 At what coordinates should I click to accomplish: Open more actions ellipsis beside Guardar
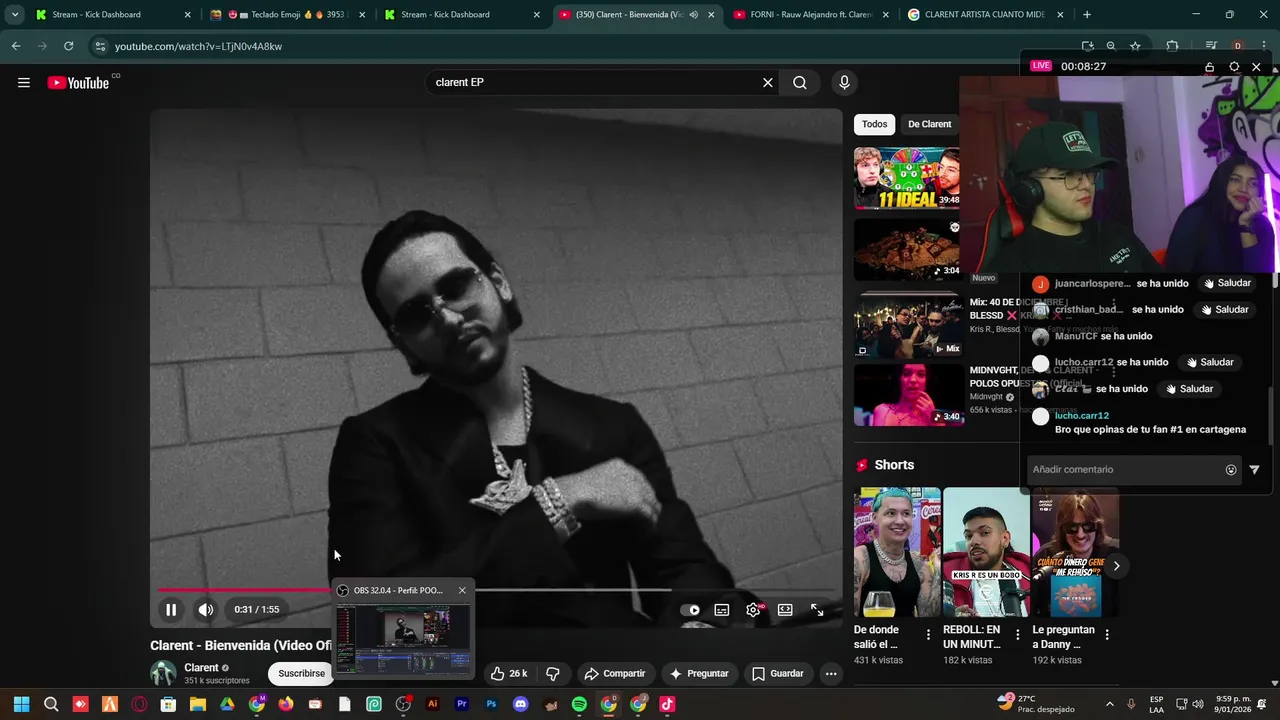click(x=830, y=673)
